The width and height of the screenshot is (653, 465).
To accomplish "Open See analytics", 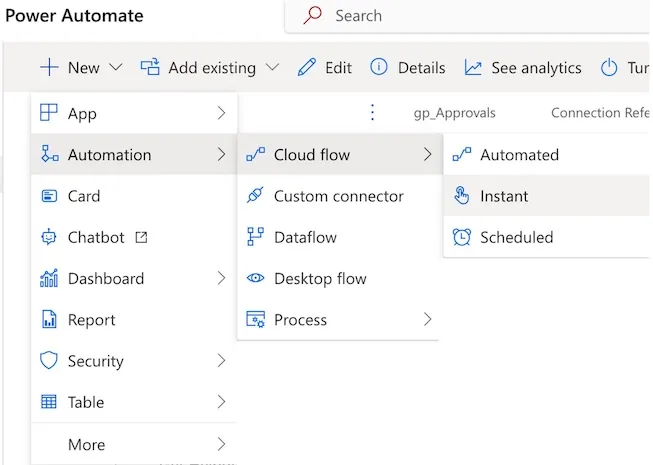I will [x=523, y=67].
